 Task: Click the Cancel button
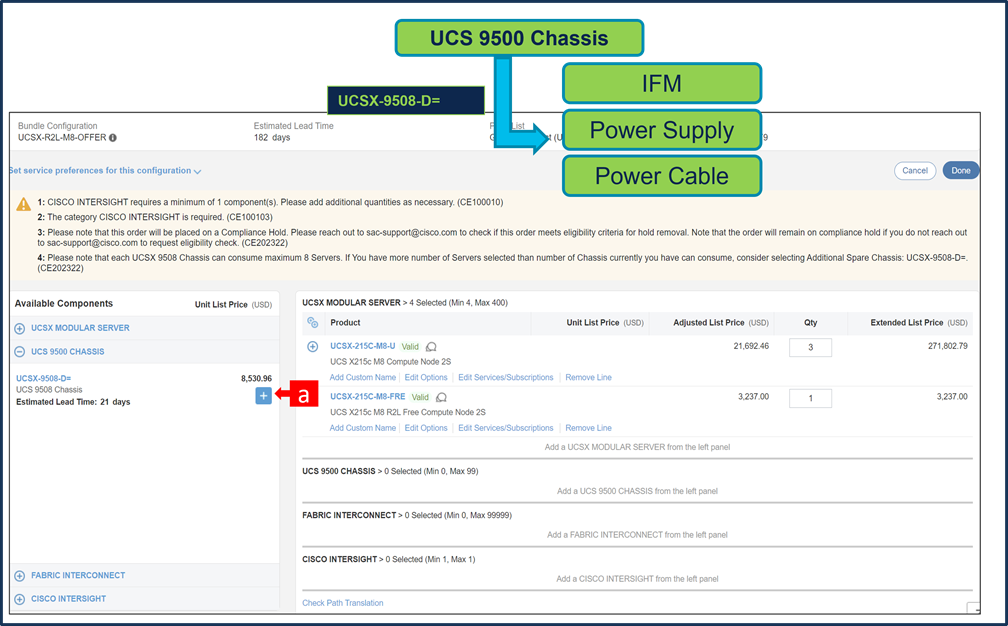915,170
